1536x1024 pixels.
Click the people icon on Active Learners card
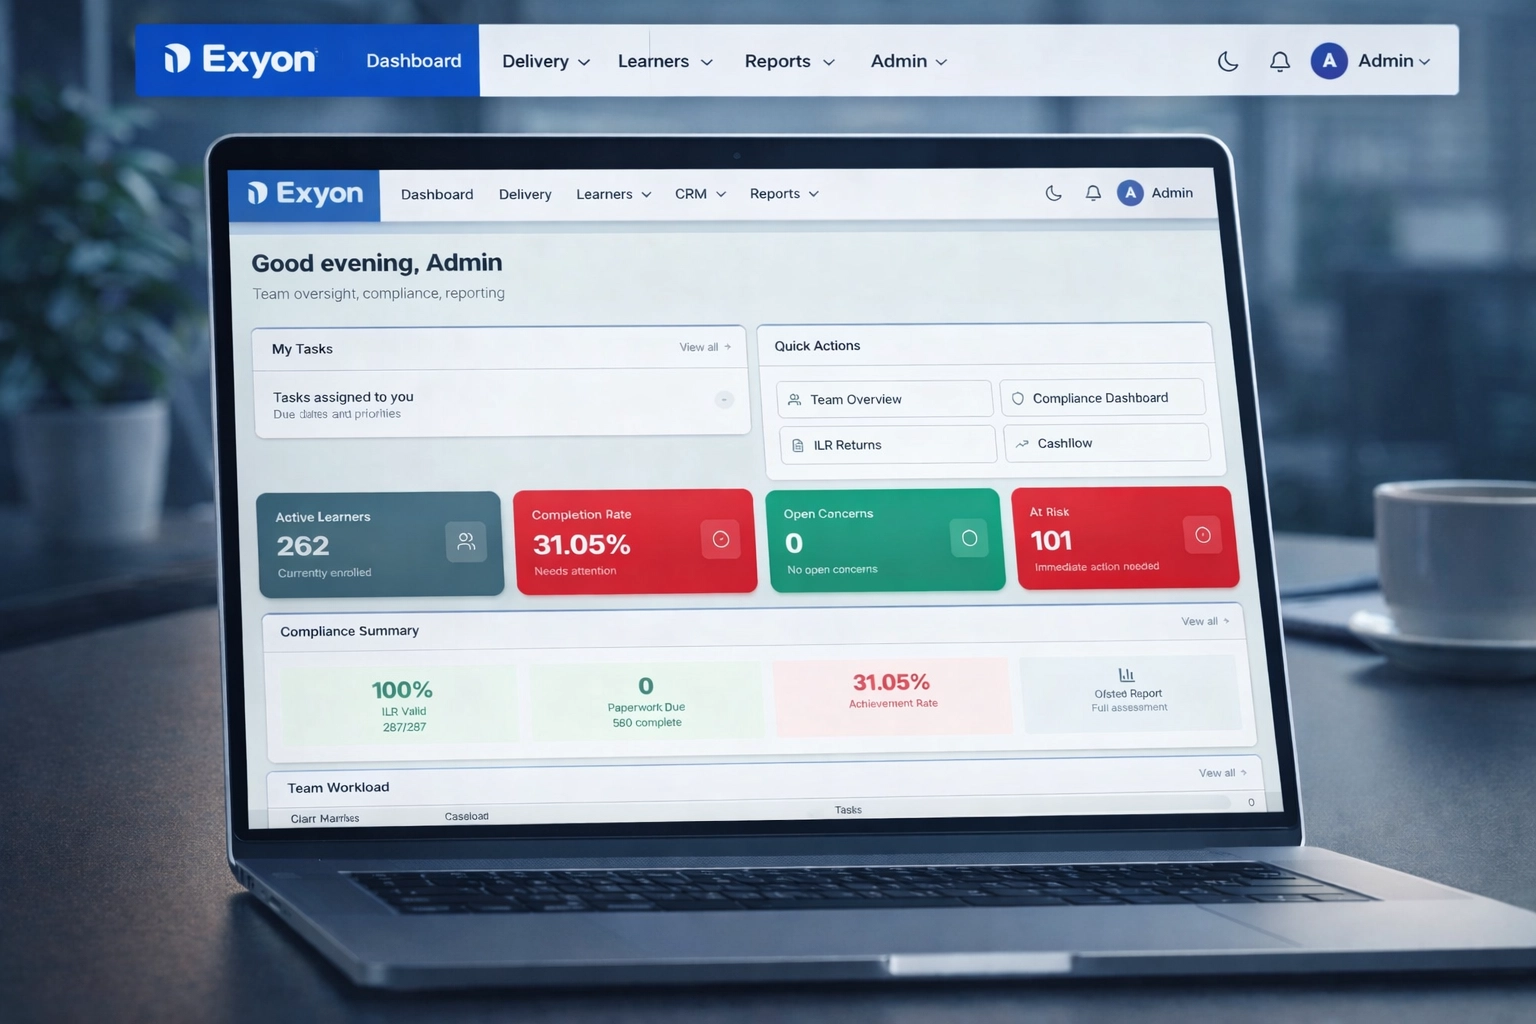tap(466, 541)
